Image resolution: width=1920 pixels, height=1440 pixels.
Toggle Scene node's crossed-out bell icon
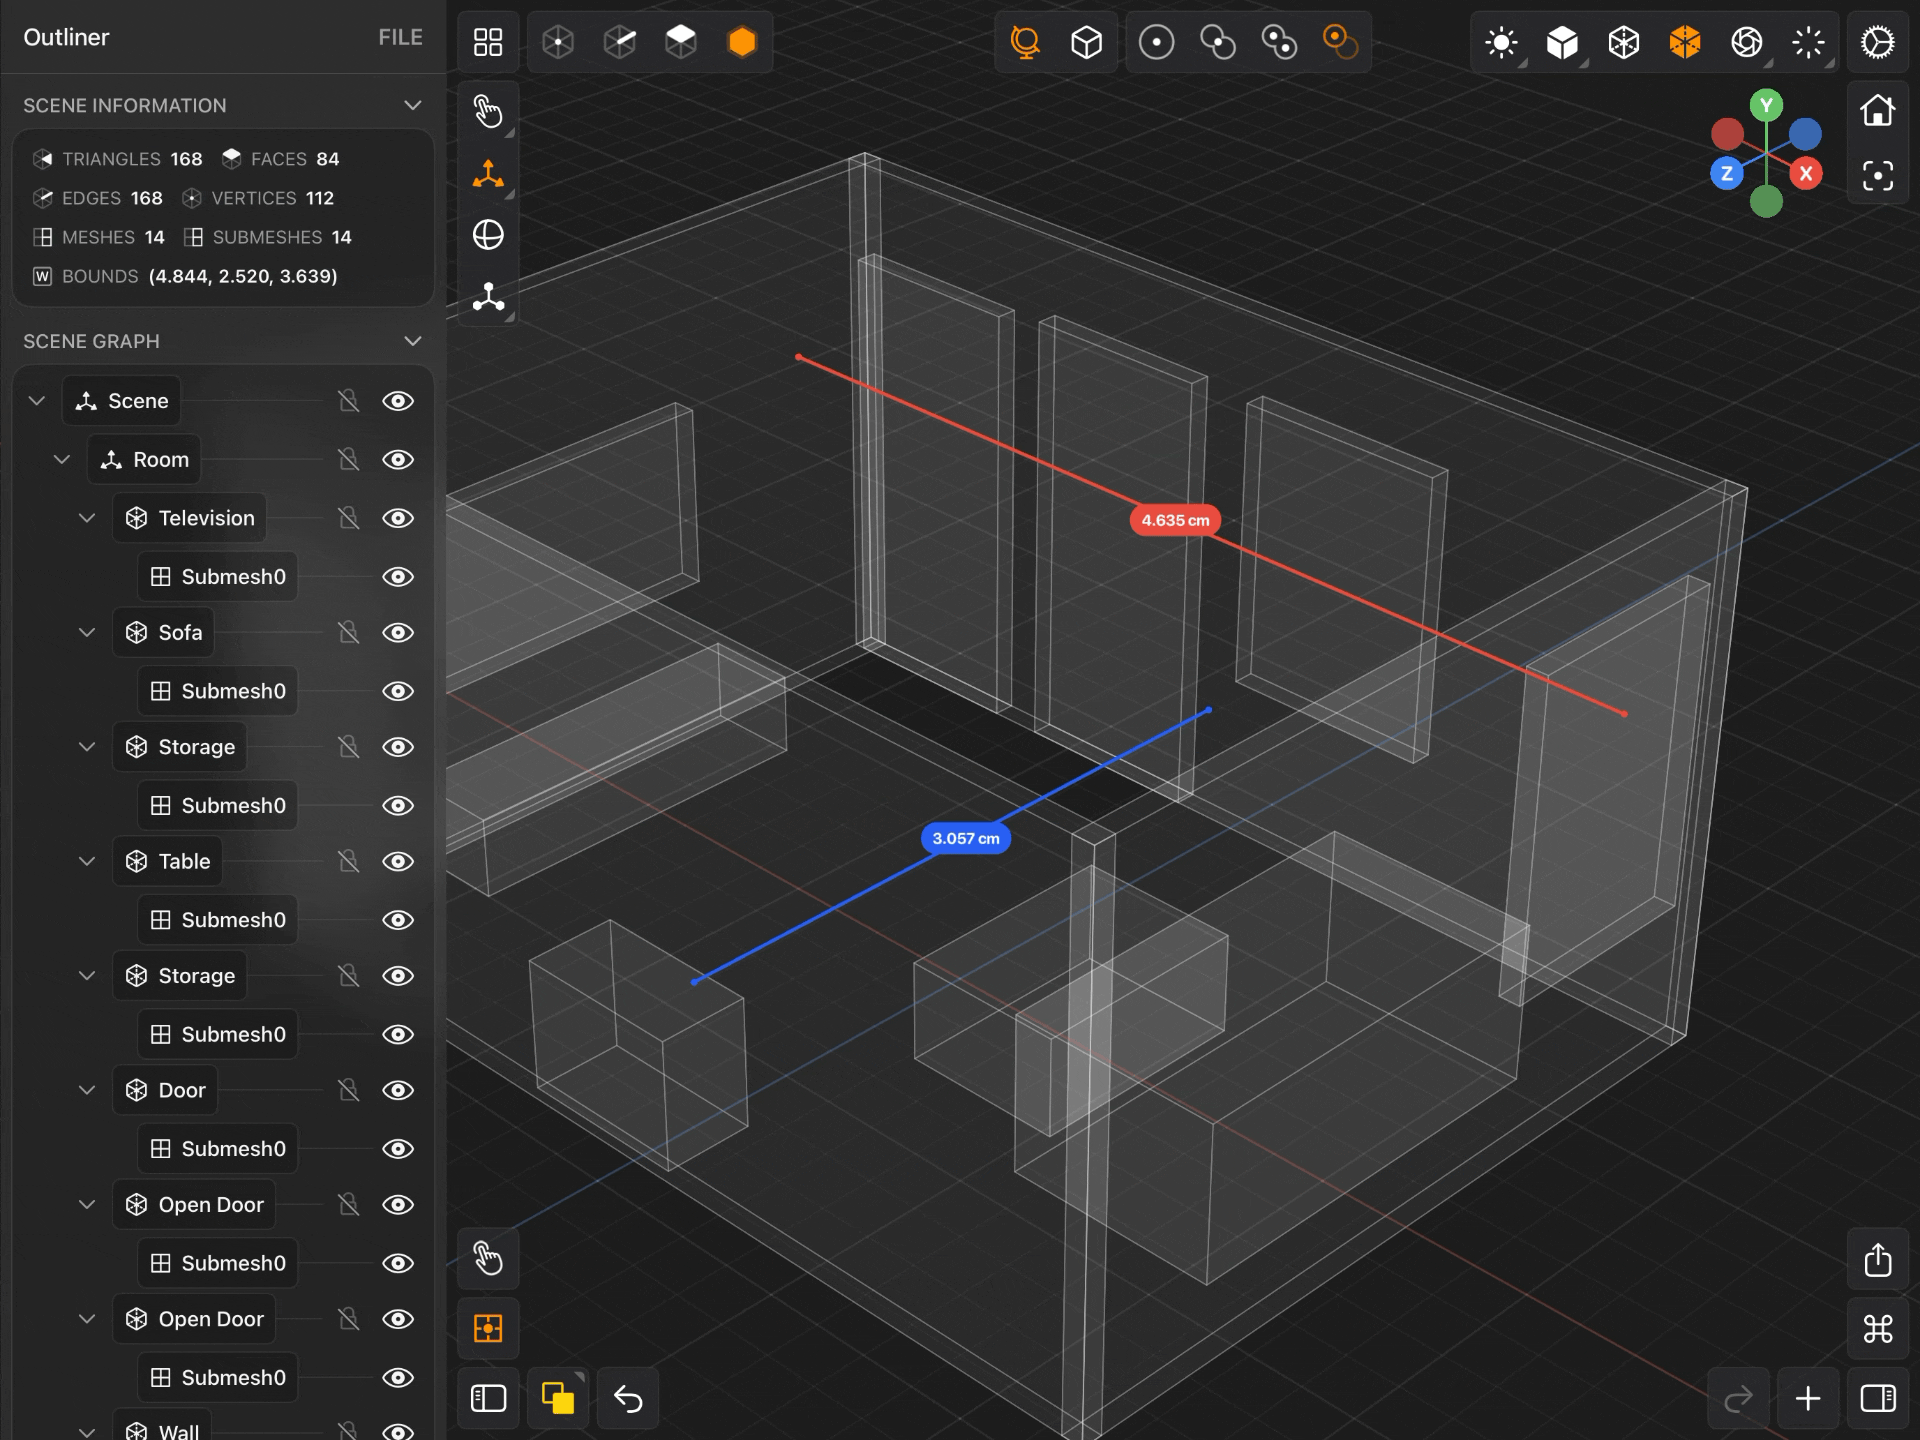(x=348, y=401)
